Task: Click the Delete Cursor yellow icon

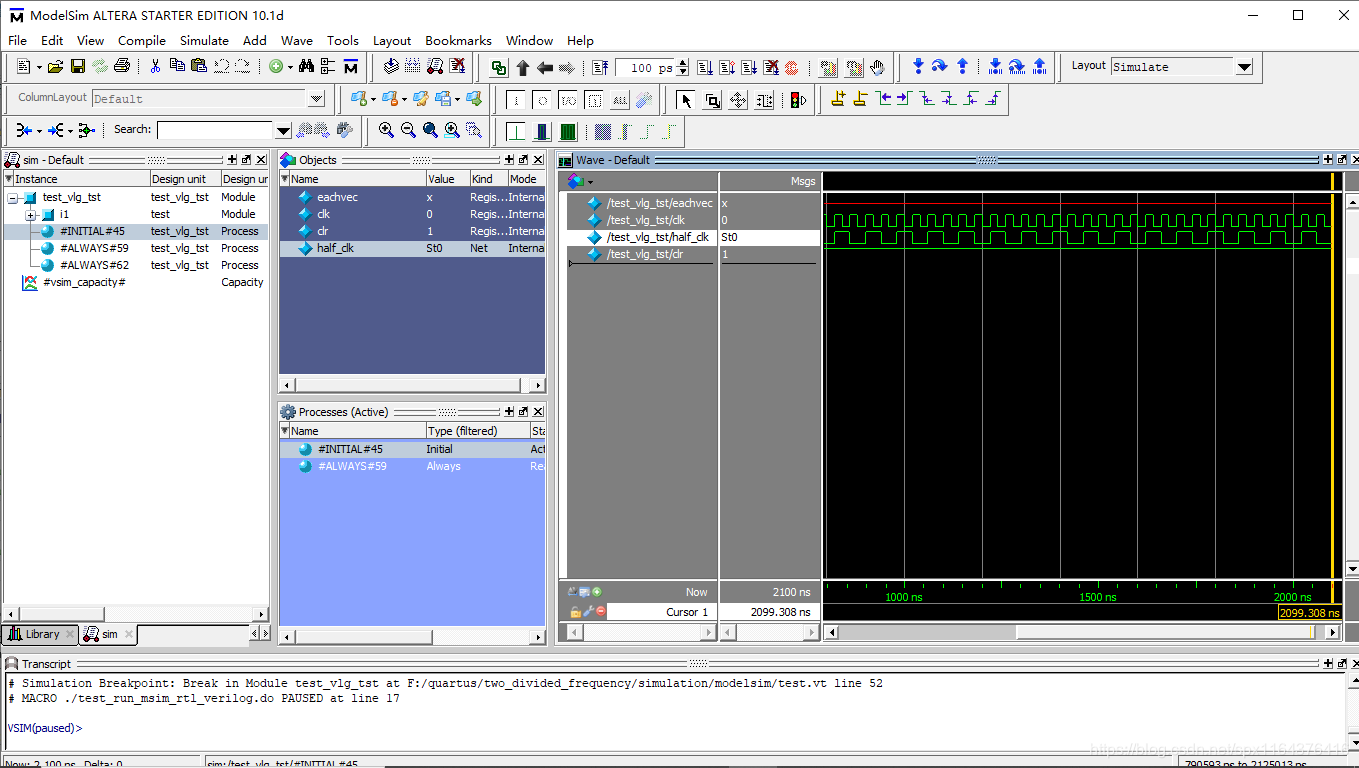Action: (861, 98)
